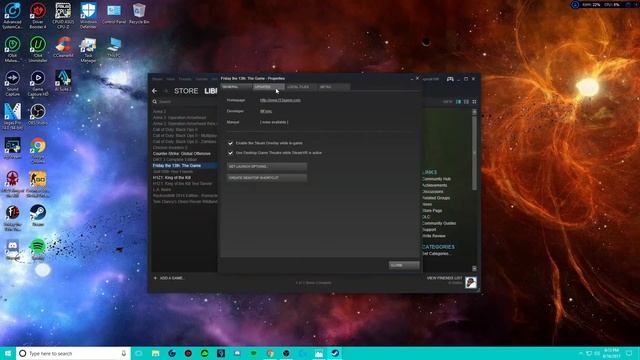Toggle Enable Steam Overlay while in-game checkbox
Image resolution: width=640 pixels, height=360 pixels.
(230, 143)
